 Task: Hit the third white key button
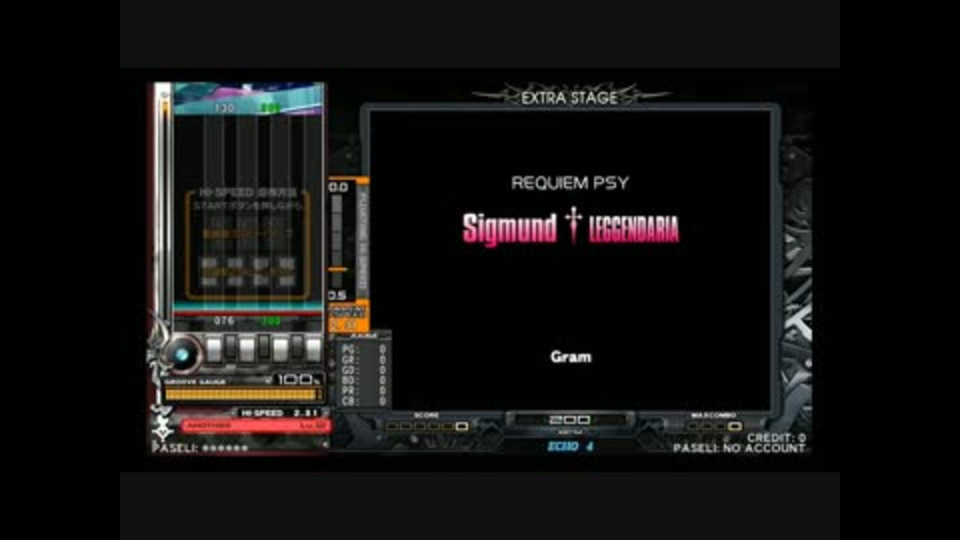[280, 350]
